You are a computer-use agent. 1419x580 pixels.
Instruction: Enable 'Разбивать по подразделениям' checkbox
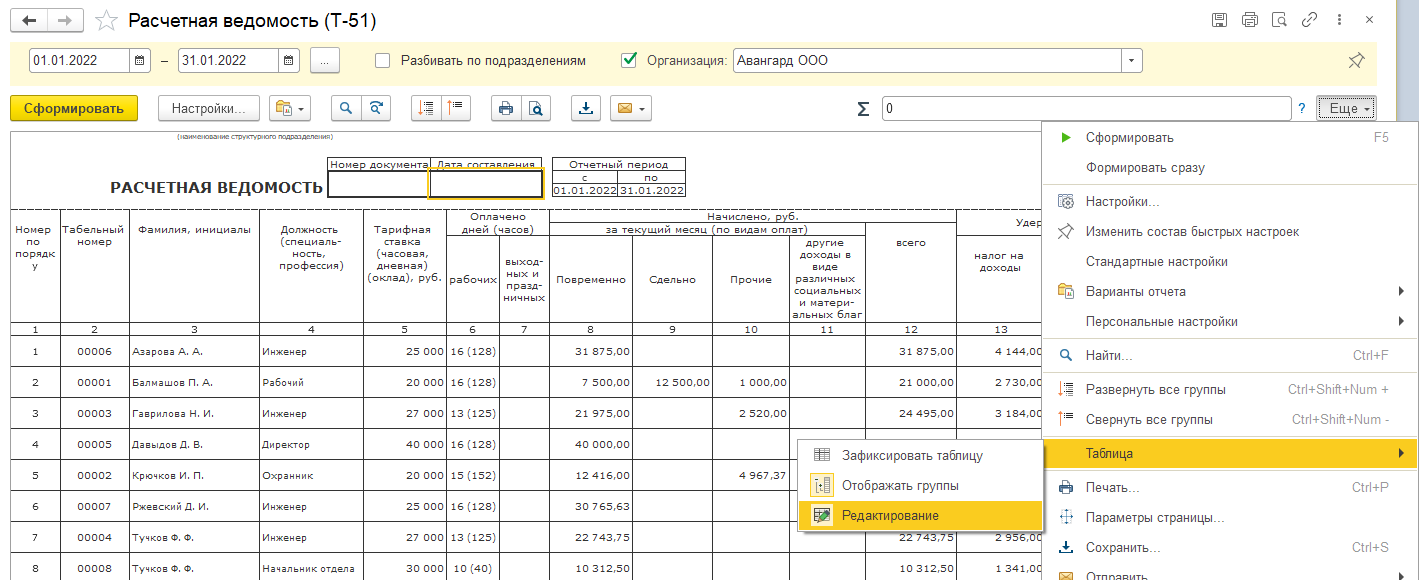[383, 61]
